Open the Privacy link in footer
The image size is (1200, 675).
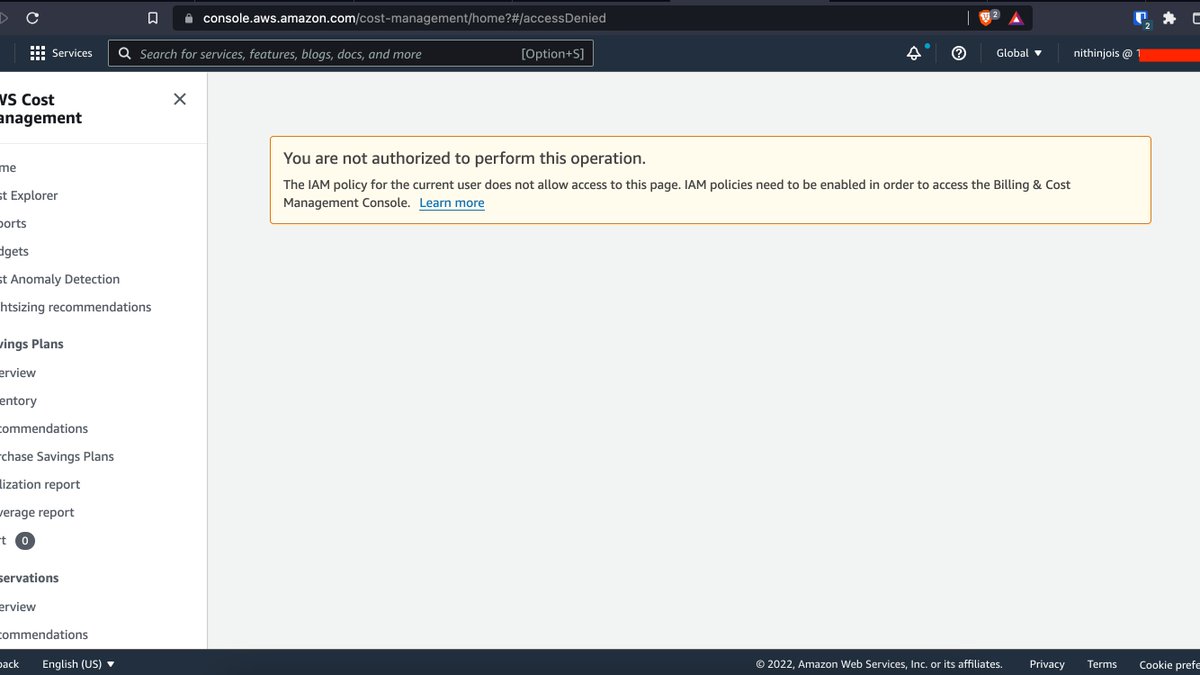click(1046, 663)
